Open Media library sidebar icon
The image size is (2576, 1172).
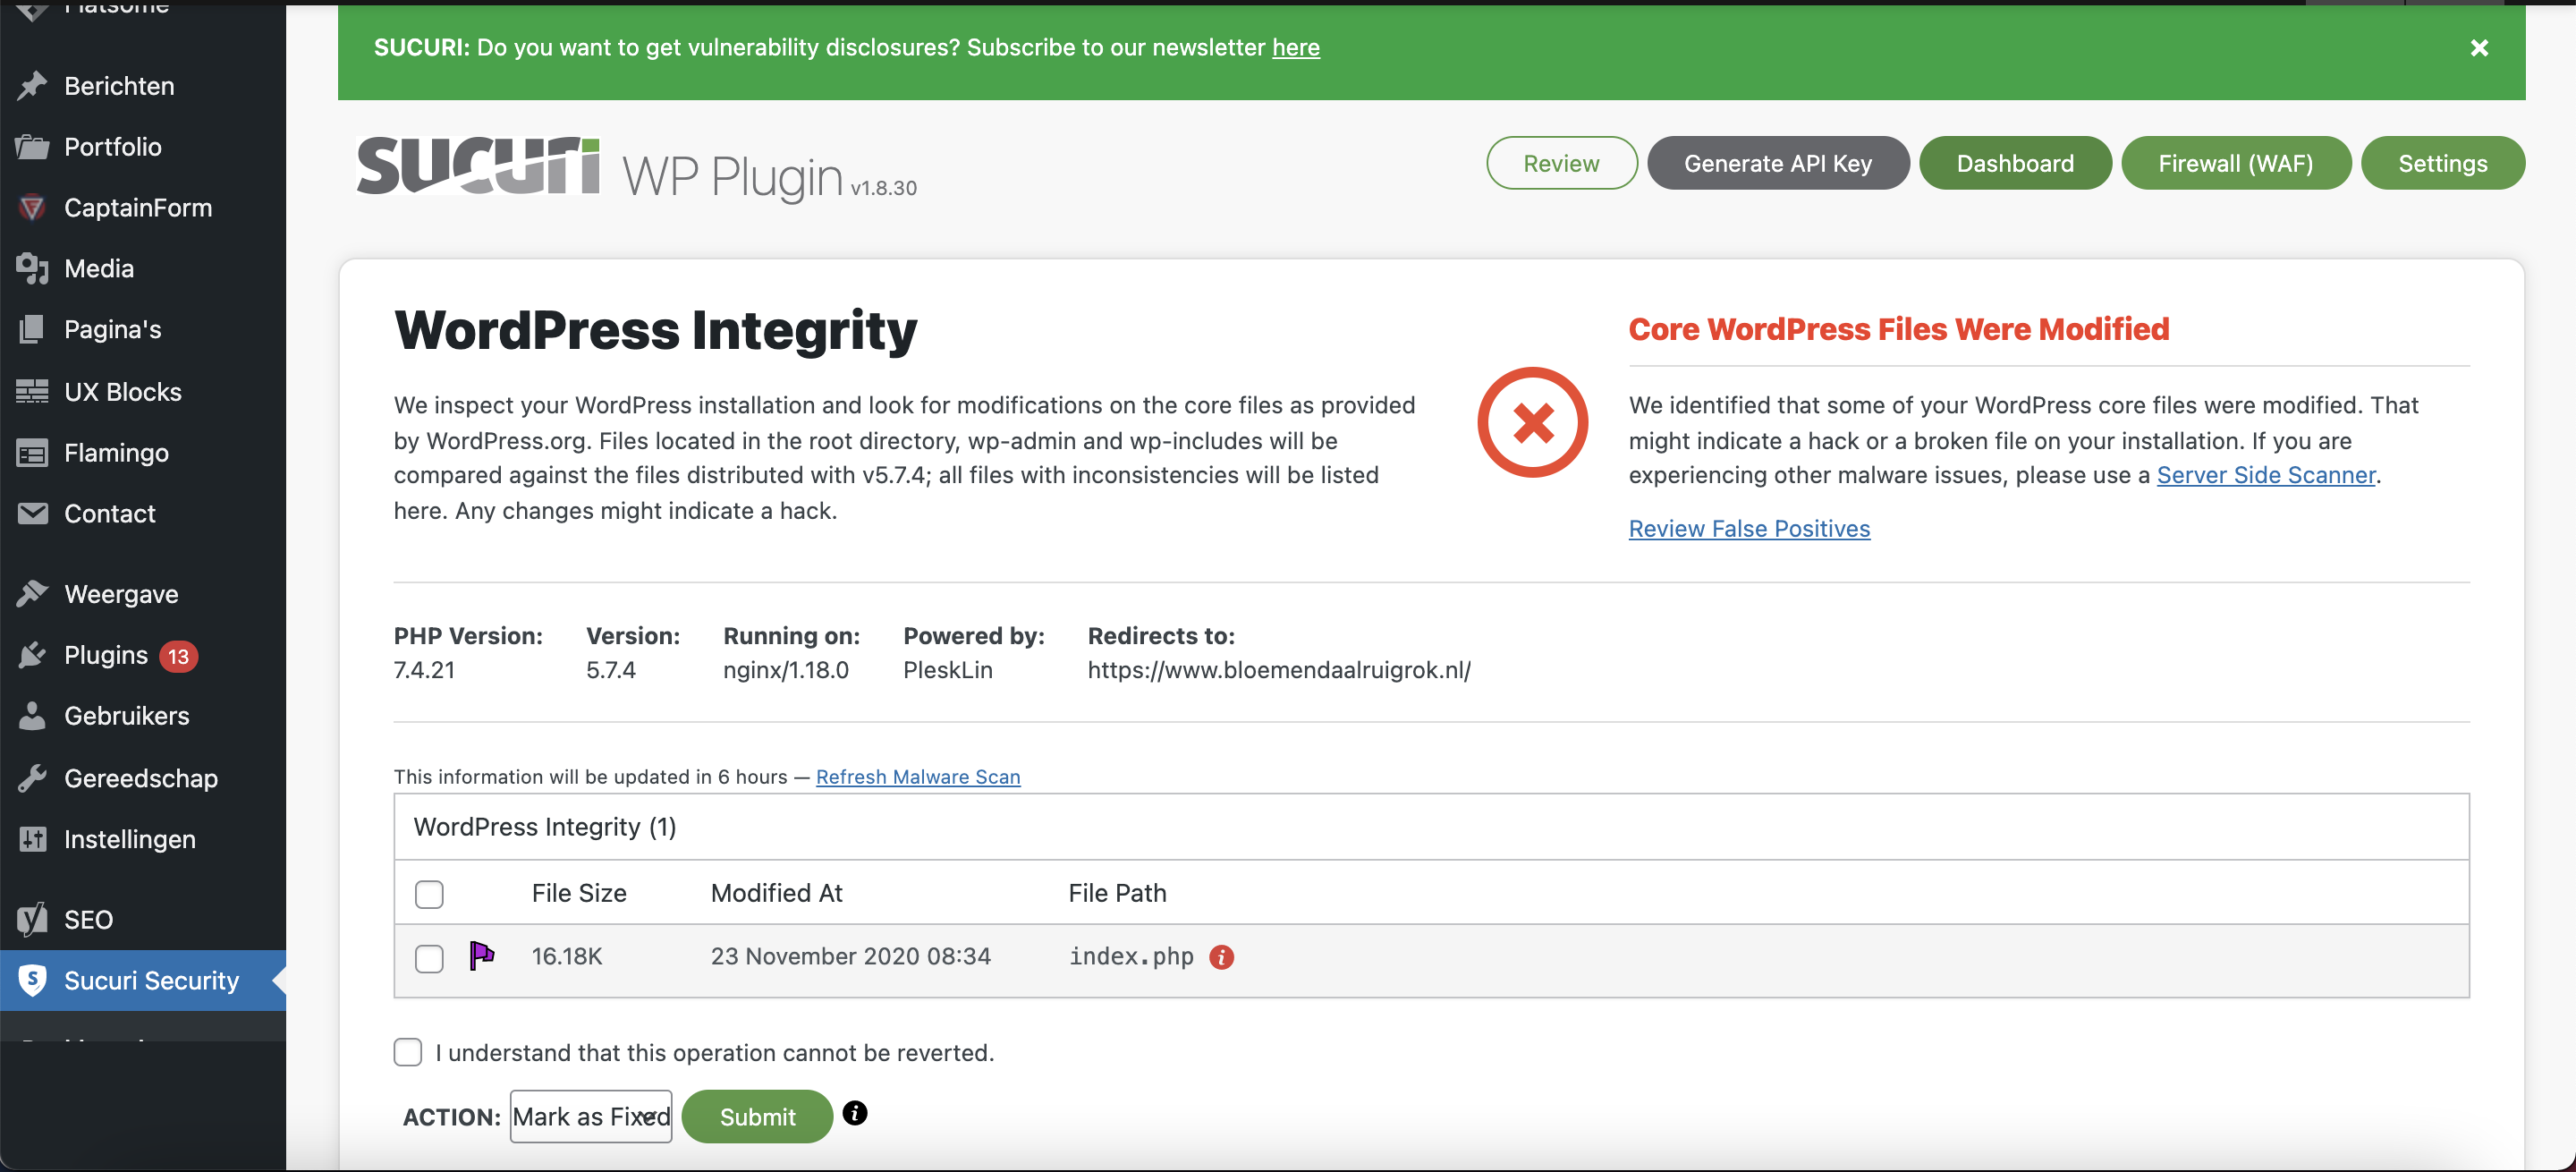(x=32, y=268)
